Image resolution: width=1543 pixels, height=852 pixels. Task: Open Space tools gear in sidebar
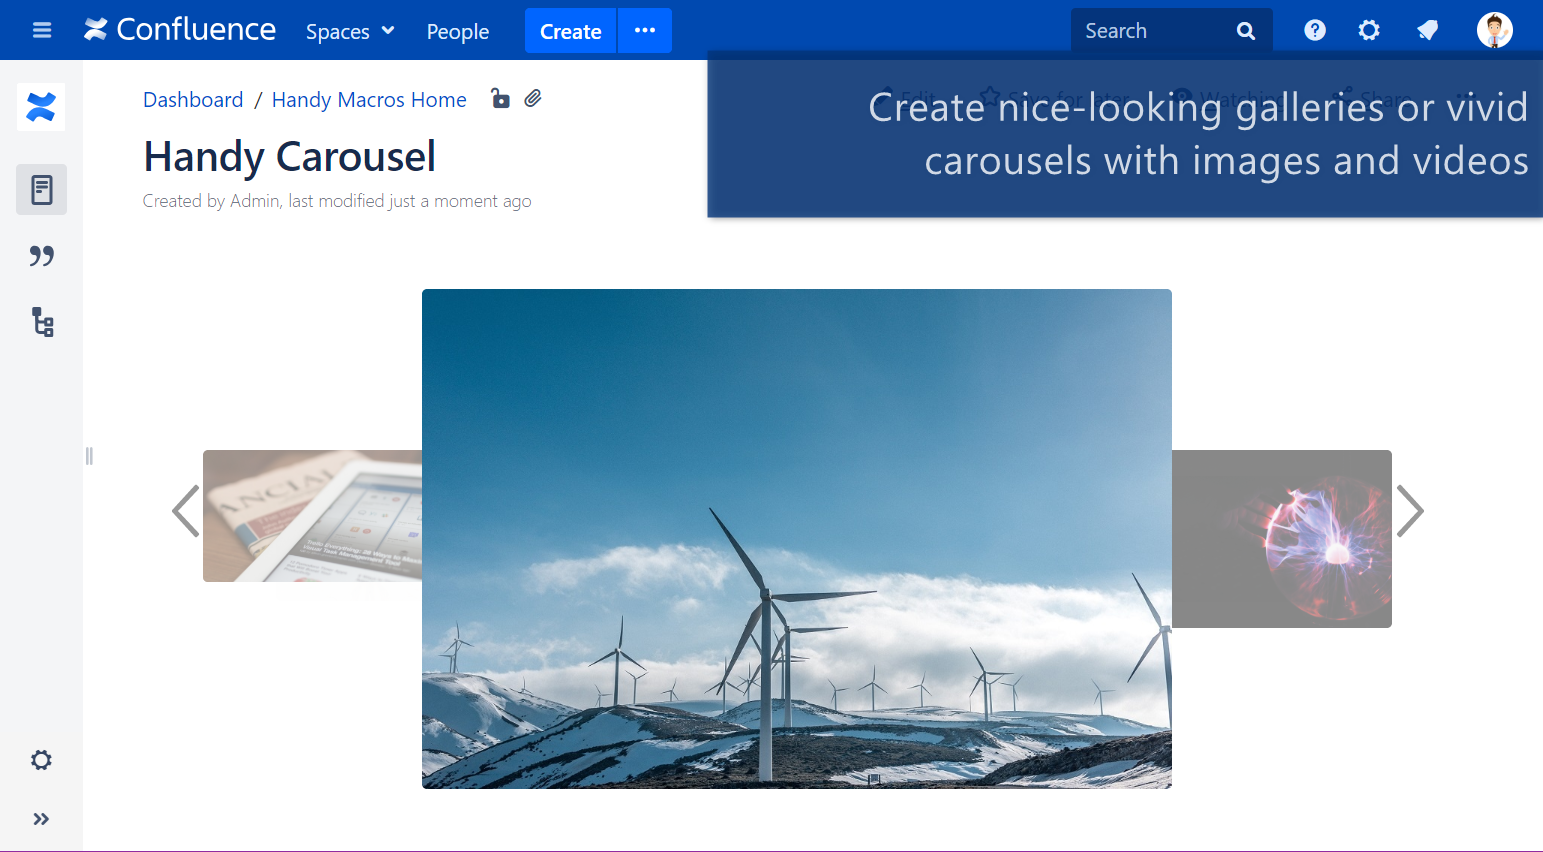click(41, 760)
